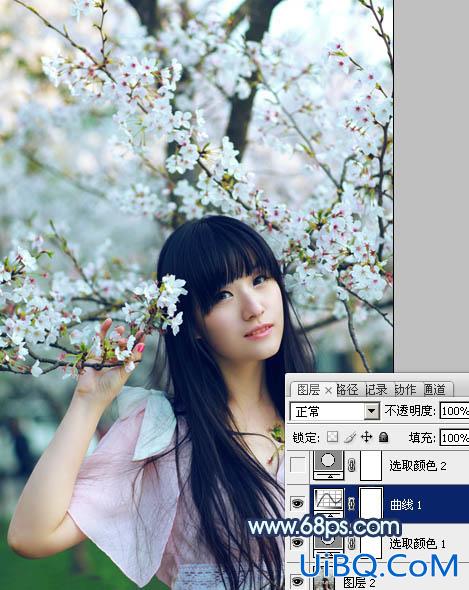469x590 pixels.
Task: Show the hidden 选取颜色 2 layer
Action: click(297, 466)
